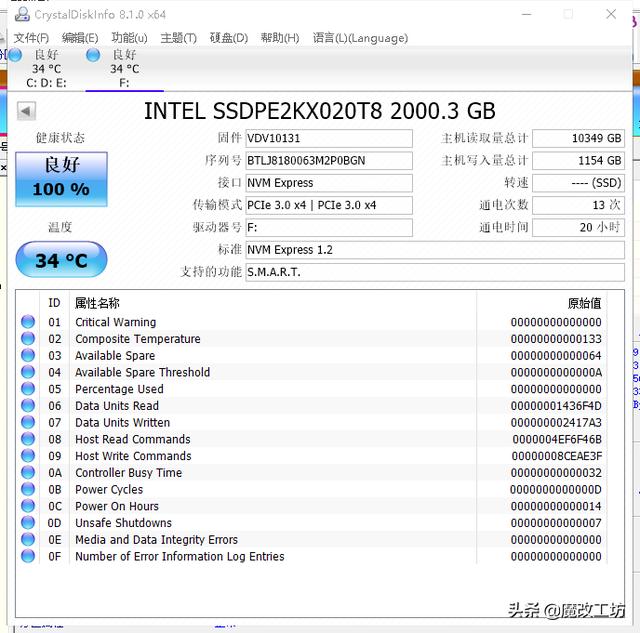The width and height of the screenshot is (640, 633).
Task: Select the Critical Warning attribute name
Action: click(x=116, y=322)
